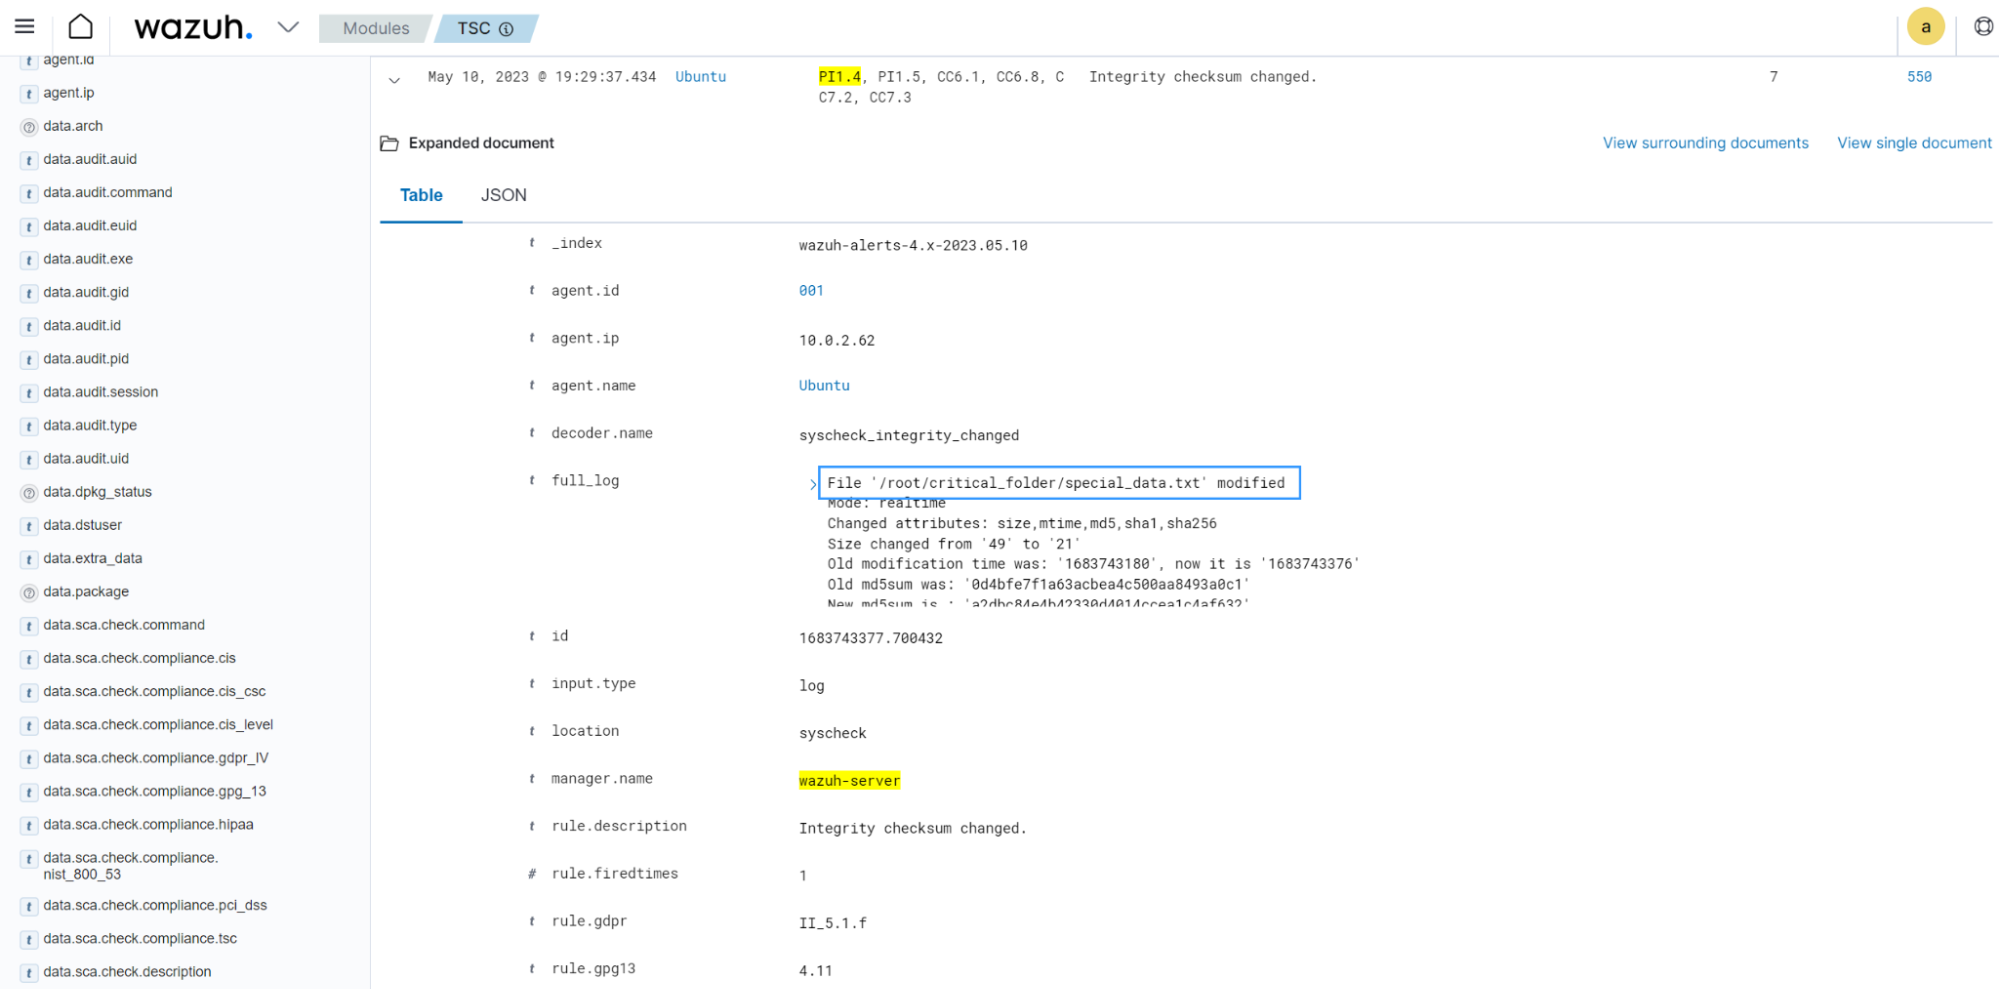Click the decoder.name value syscheck_integrity_changed
The height and width of the screenshot is (989, 1999).
pyautogui.click(x=908, y=435)
